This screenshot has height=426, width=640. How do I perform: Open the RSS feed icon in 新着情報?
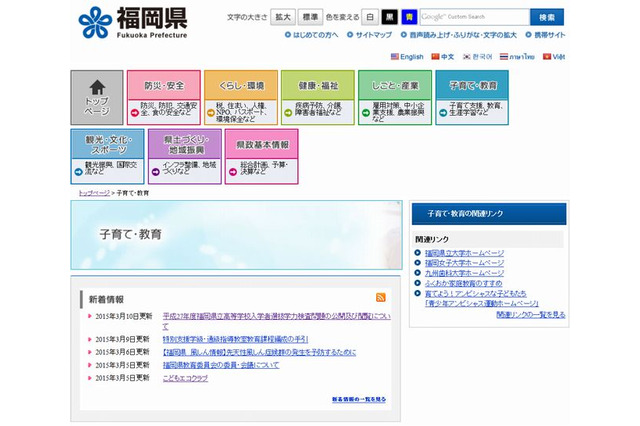point(381,298)
